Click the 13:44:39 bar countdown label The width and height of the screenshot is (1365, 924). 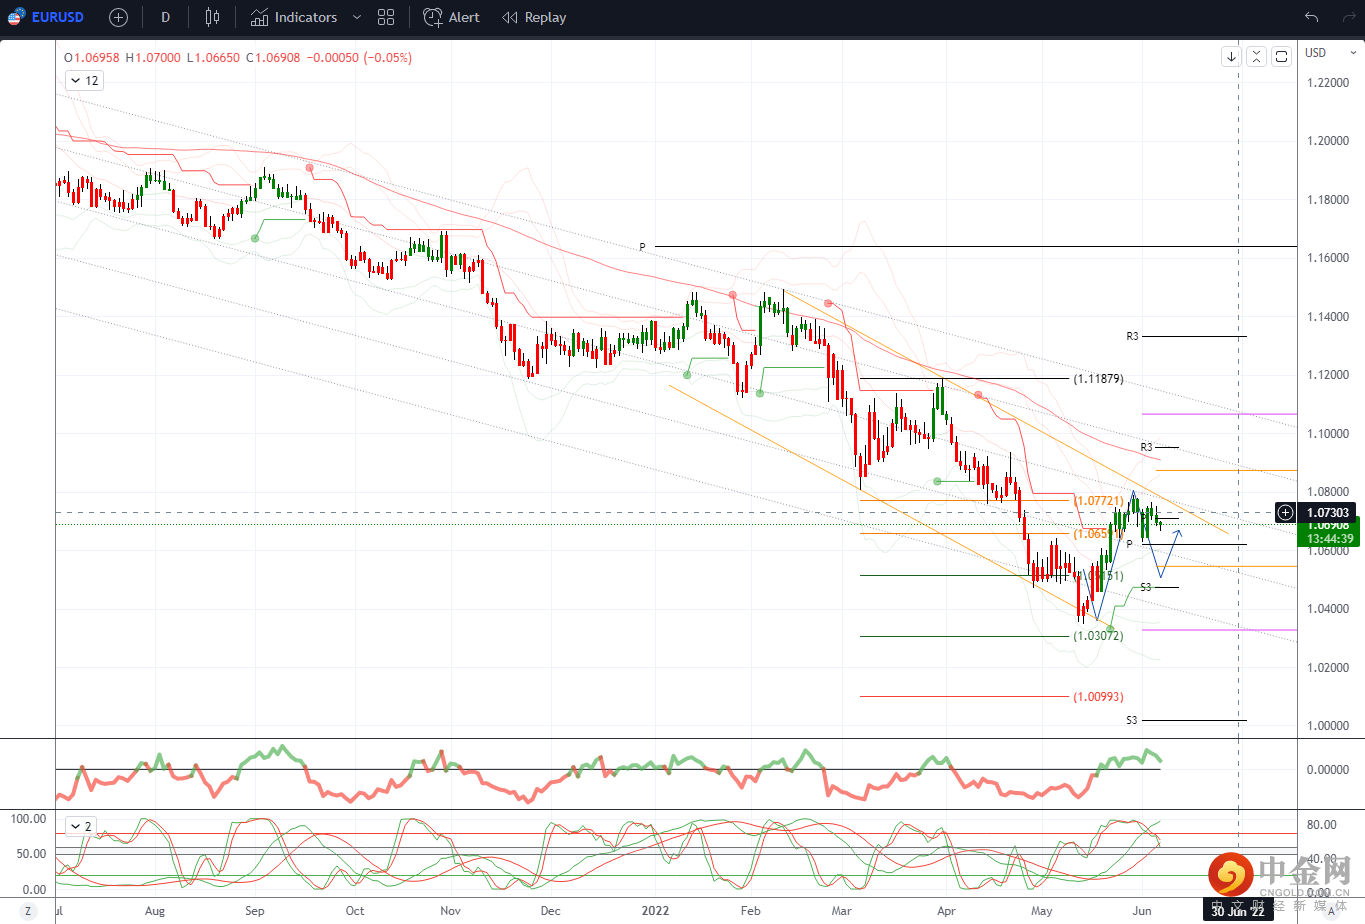[x=1330, y=539]
